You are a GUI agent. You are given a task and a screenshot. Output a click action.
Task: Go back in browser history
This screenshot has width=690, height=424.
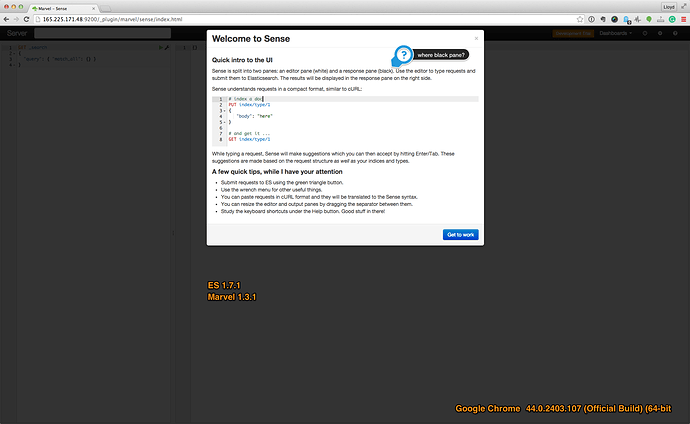[6, 19]
